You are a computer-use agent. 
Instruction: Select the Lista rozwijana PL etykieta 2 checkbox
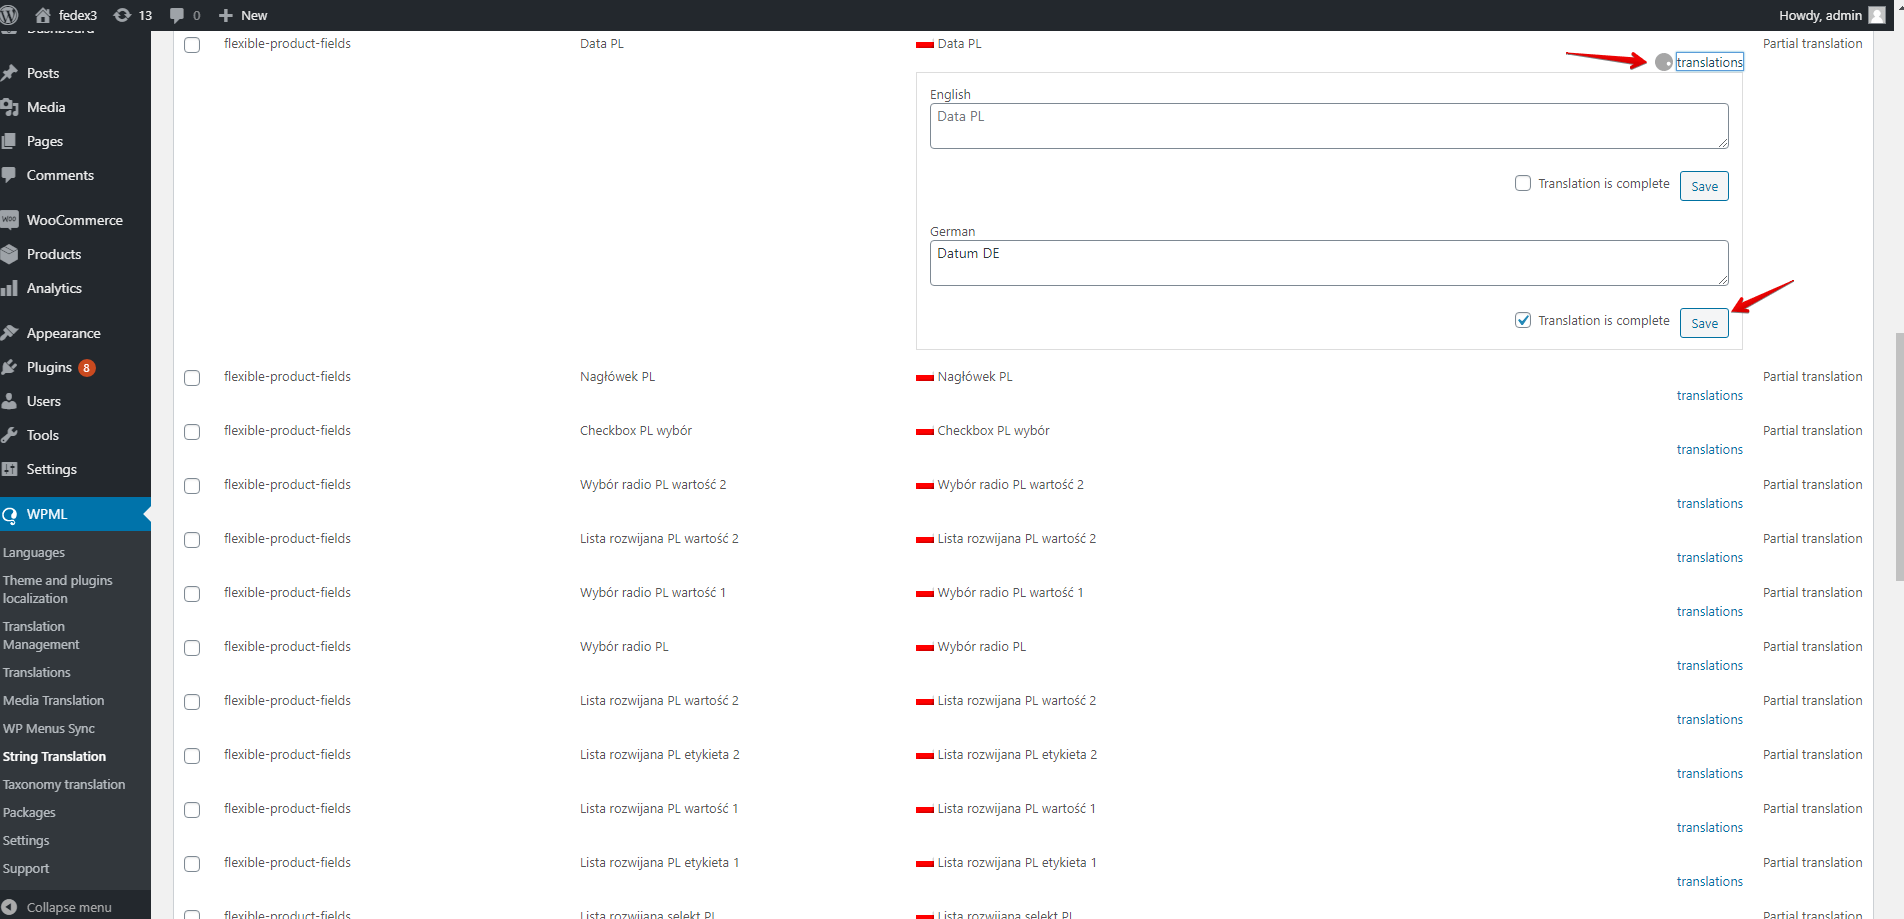pos(192,756)
